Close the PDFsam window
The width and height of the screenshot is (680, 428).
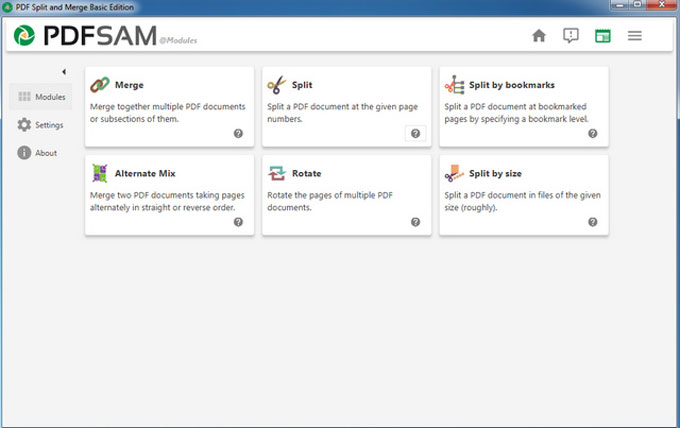pos(661,5)
